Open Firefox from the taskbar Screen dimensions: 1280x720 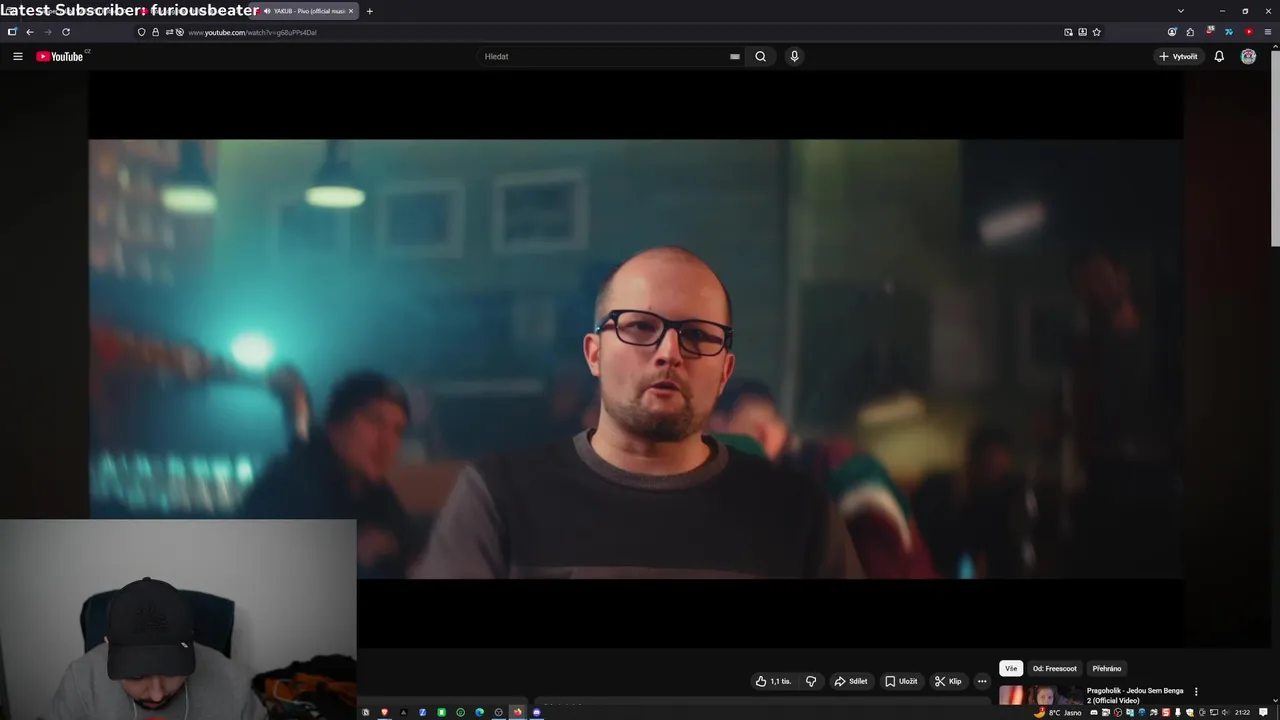(x=517, y=712)
